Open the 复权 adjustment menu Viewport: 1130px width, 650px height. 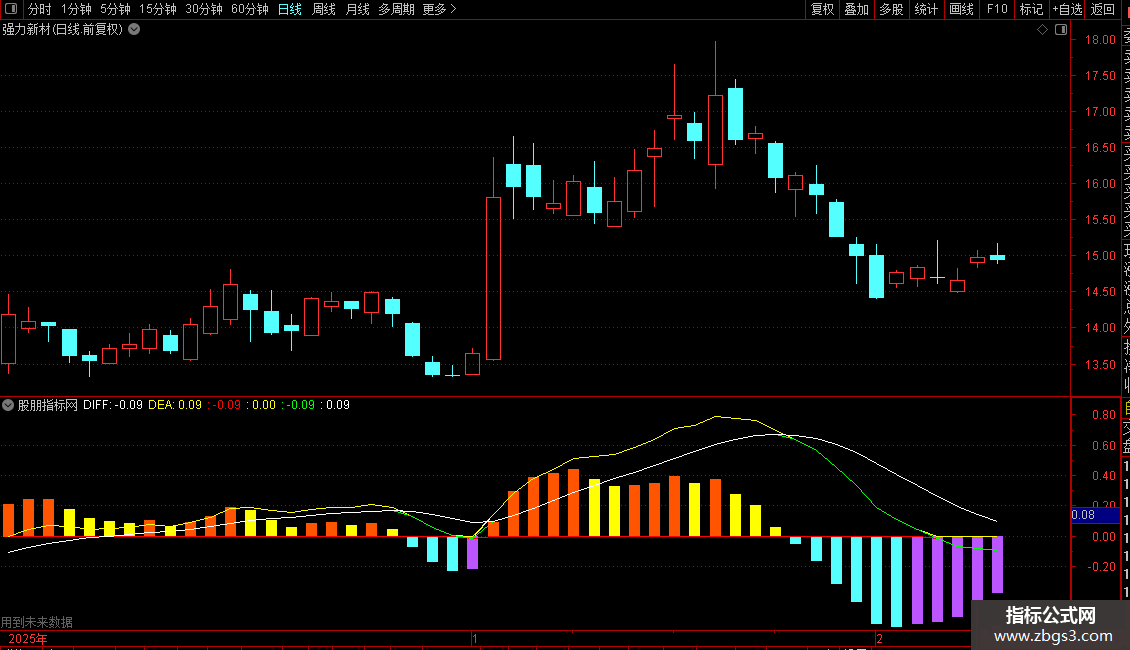(x=822, y=9)
